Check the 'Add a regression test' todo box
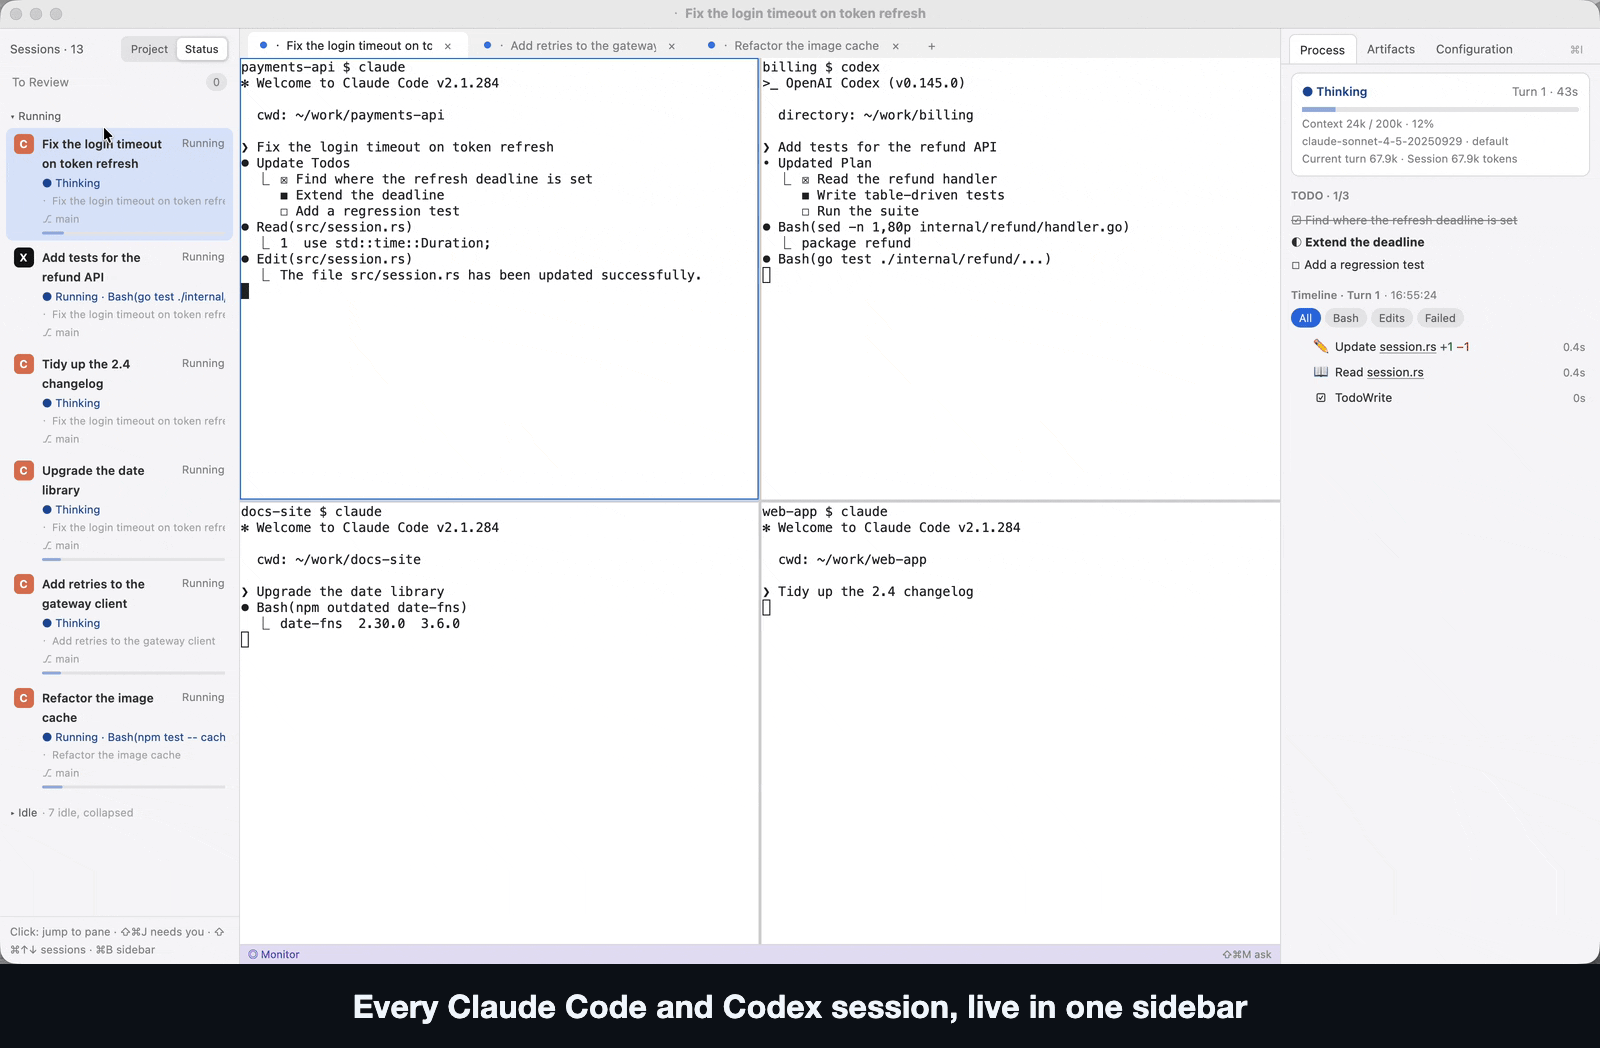The width and height of the screenshot is (1600, 1048). pyautogui.click(x=1296, y=265)
